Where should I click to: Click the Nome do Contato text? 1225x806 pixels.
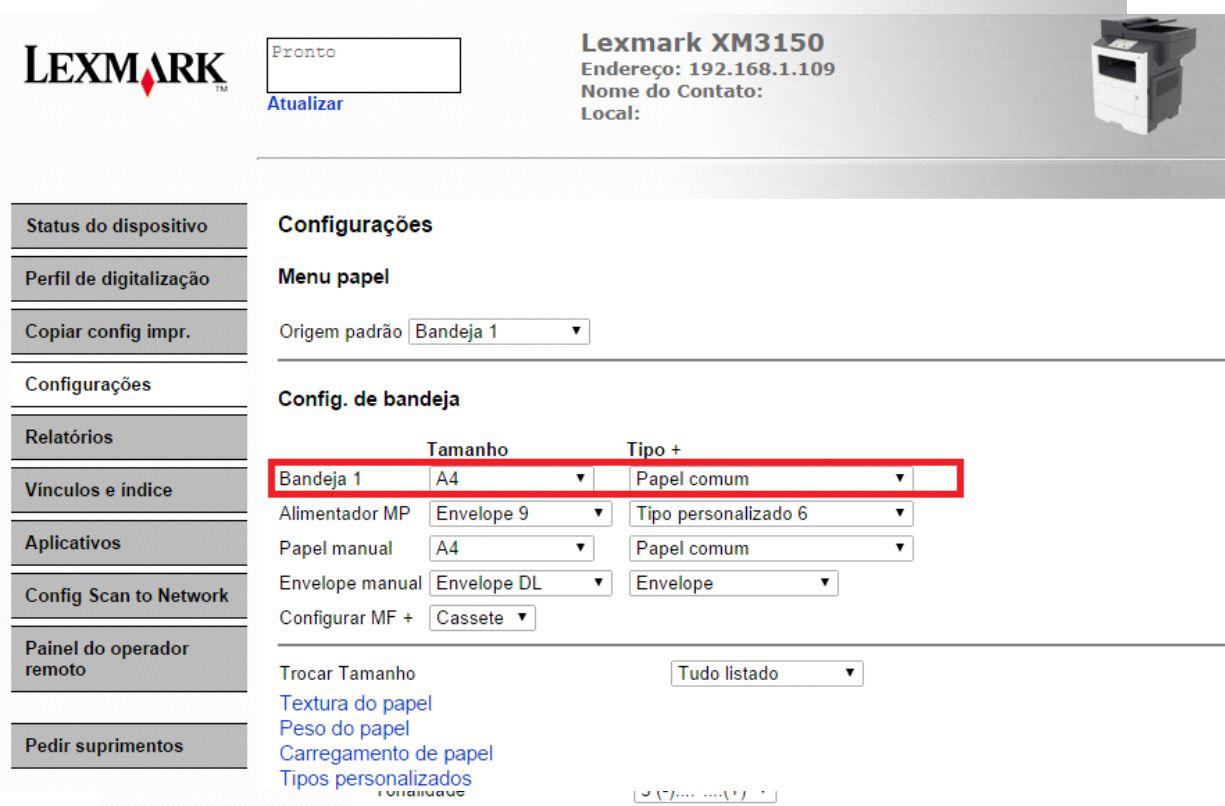click(672, 91)
